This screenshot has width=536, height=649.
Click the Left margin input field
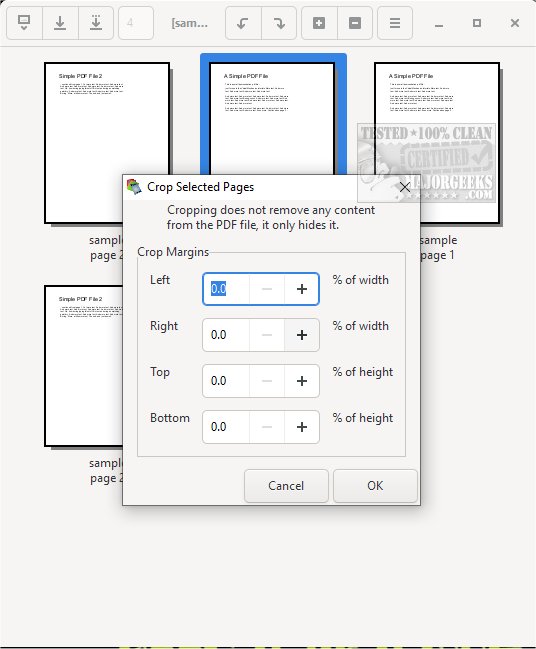[226, 288]
